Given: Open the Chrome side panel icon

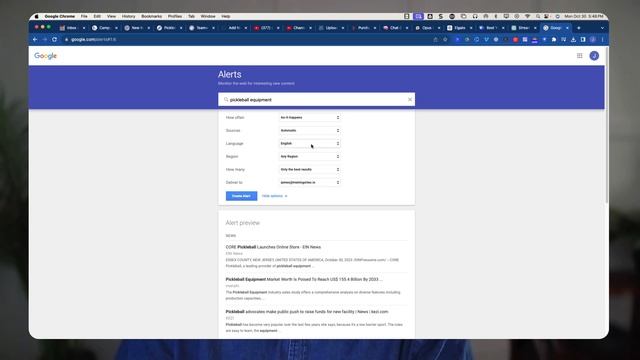Looking at the screenshot, I should [x=583, y=40].
